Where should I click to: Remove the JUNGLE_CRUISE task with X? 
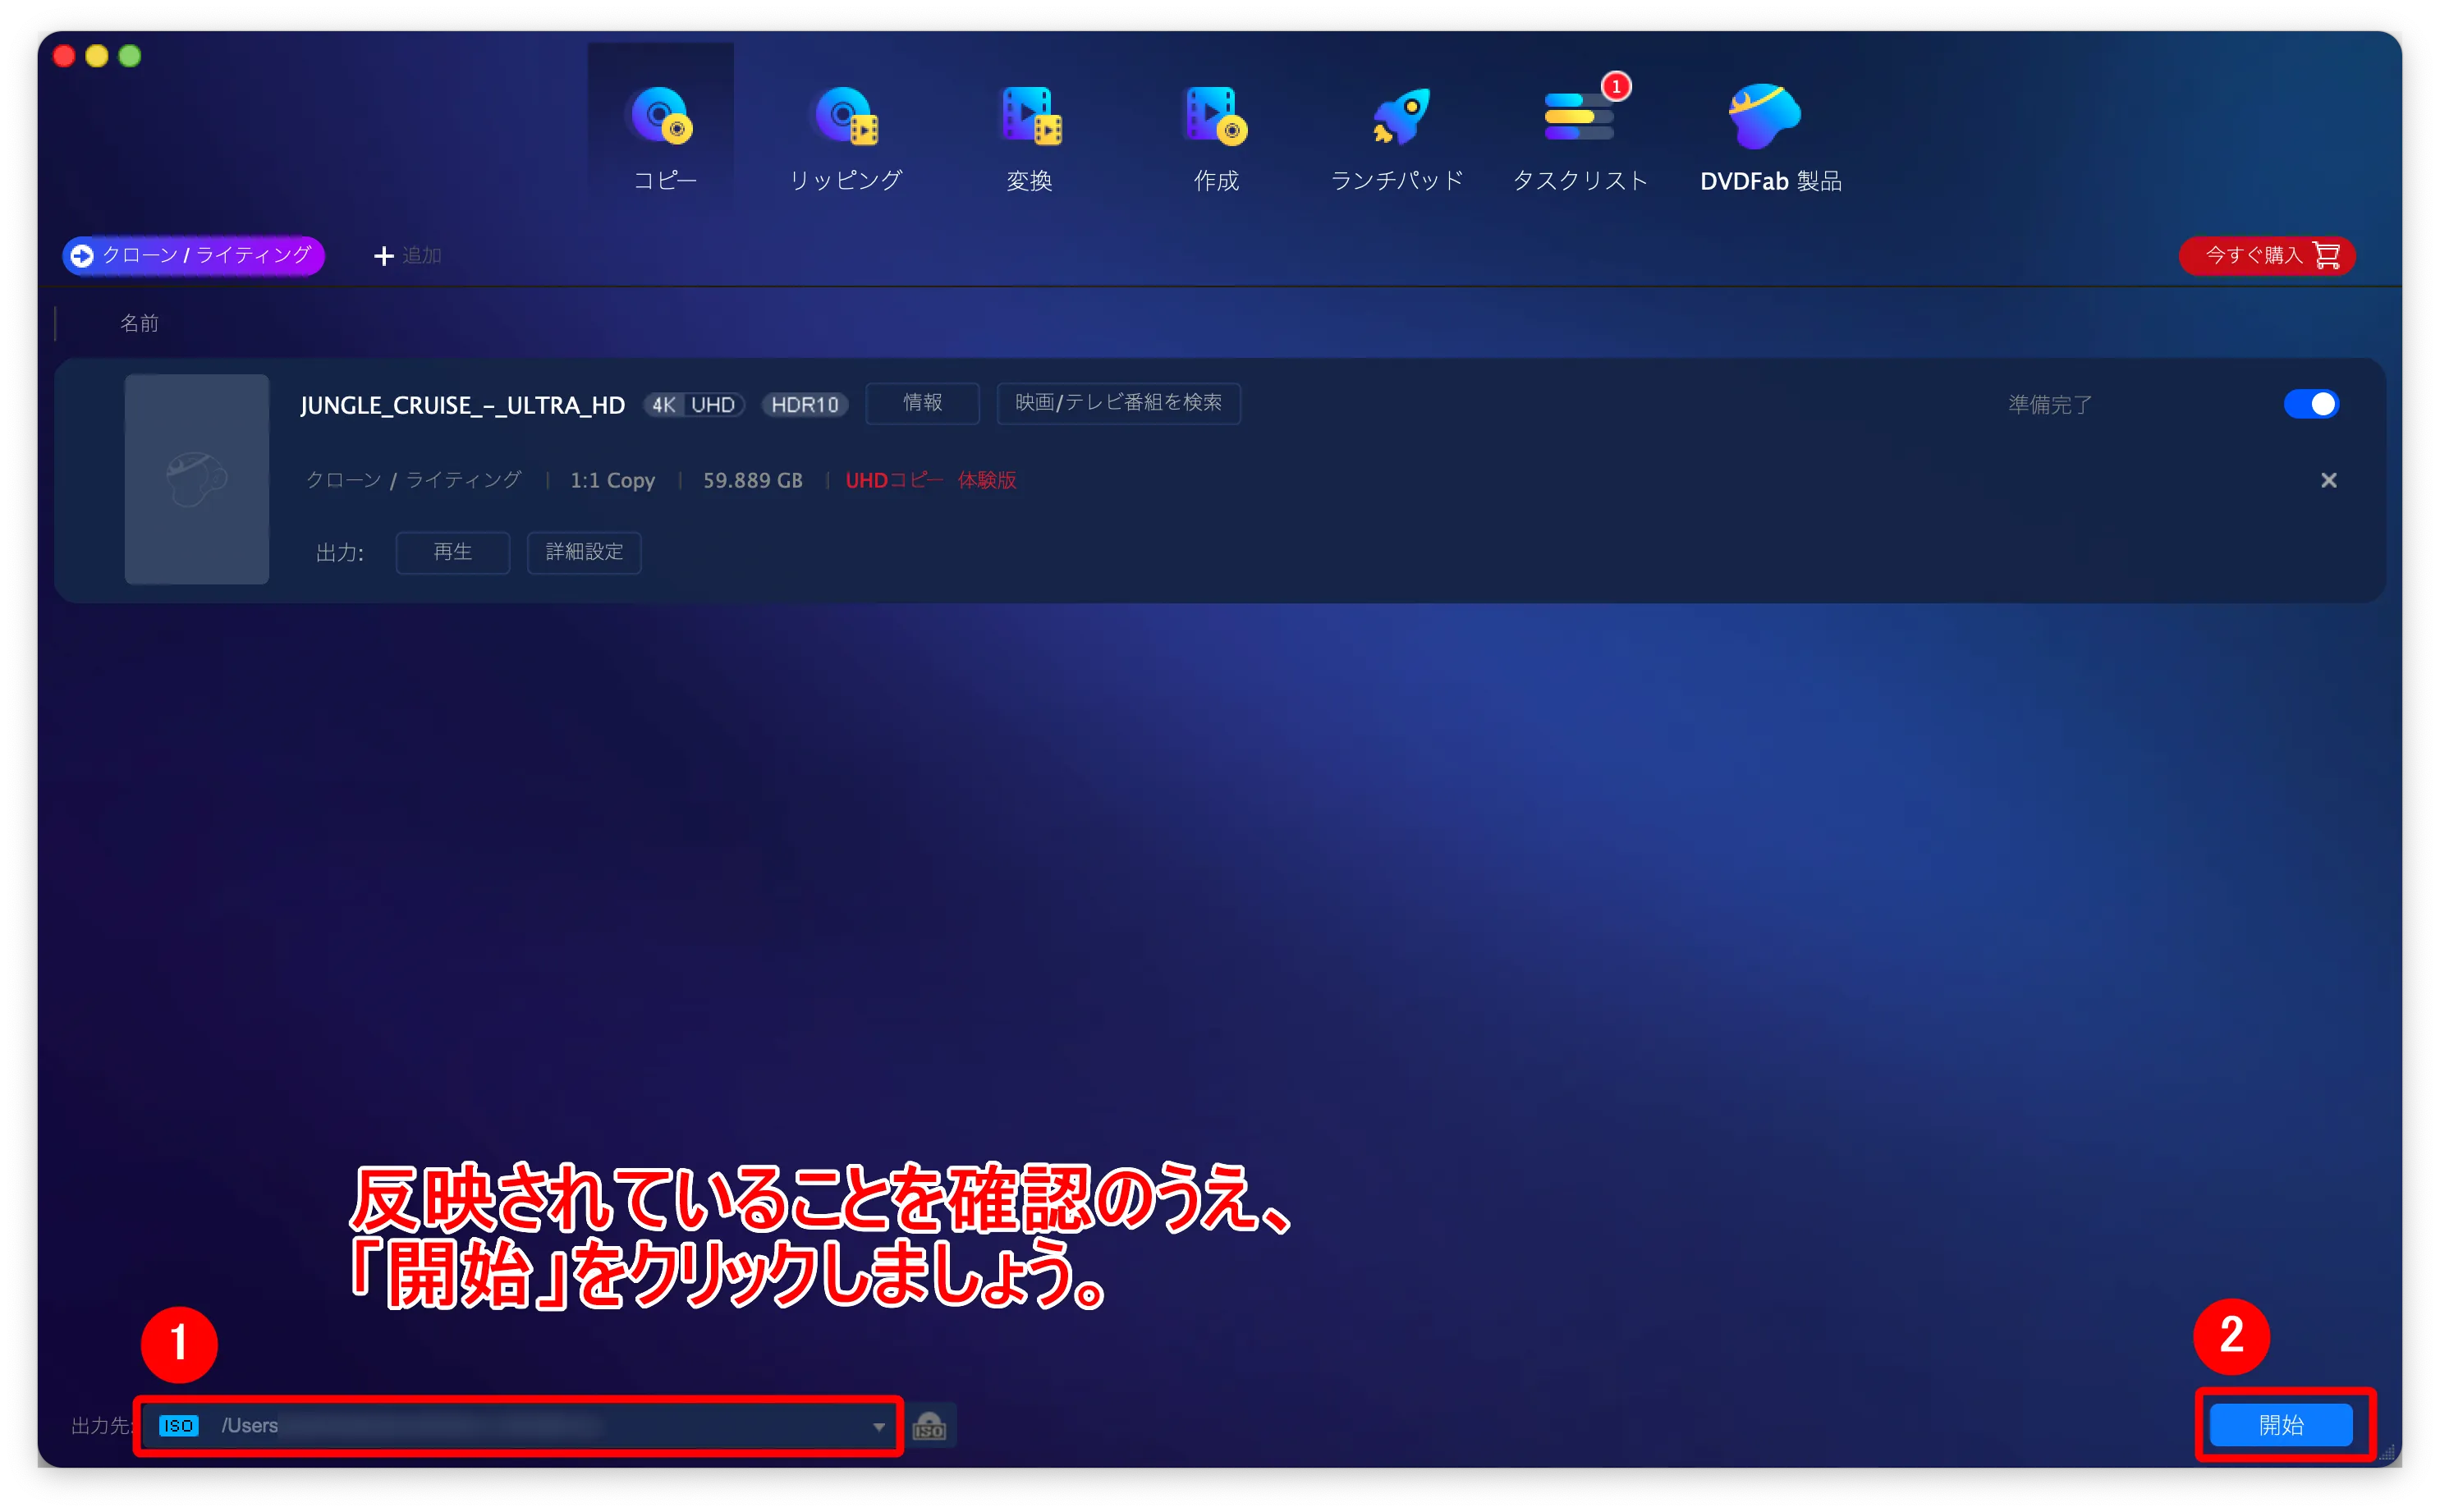[2328, 481]
